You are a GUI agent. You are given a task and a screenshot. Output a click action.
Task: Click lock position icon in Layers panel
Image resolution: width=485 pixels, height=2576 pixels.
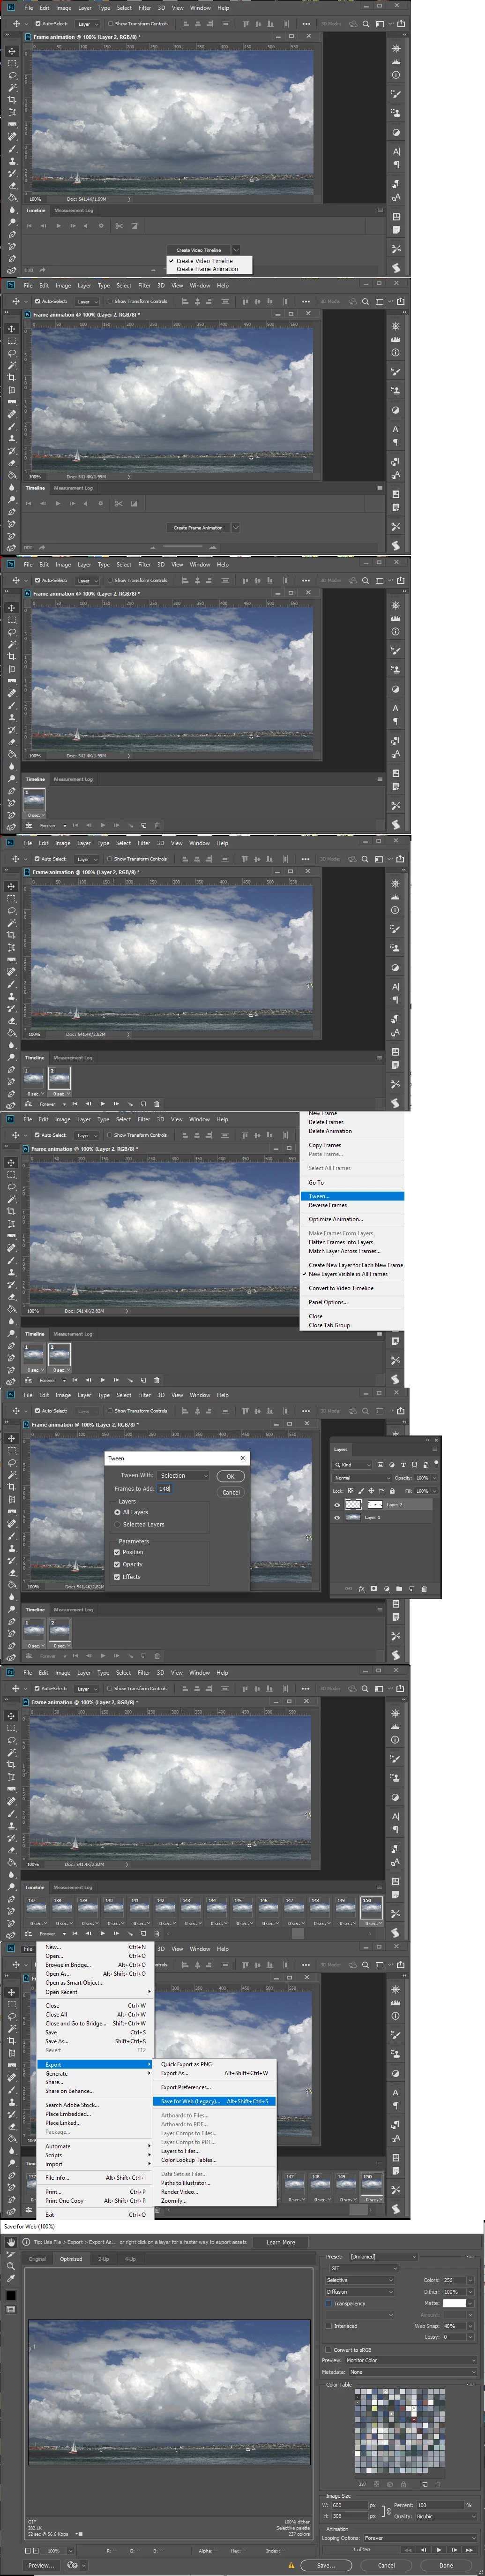pyautogui.click(x=371, y=1491)
